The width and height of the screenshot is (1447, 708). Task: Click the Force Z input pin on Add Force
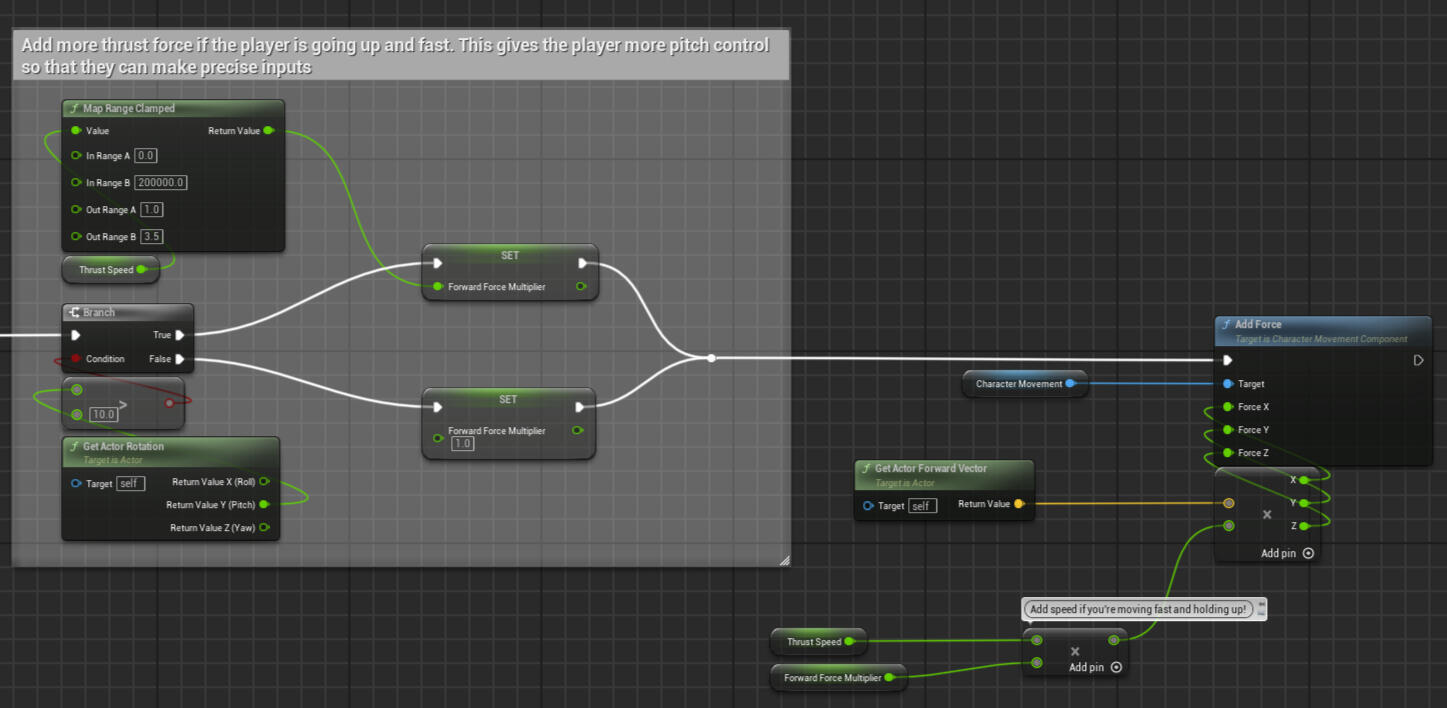click(x=1228, y=453)
